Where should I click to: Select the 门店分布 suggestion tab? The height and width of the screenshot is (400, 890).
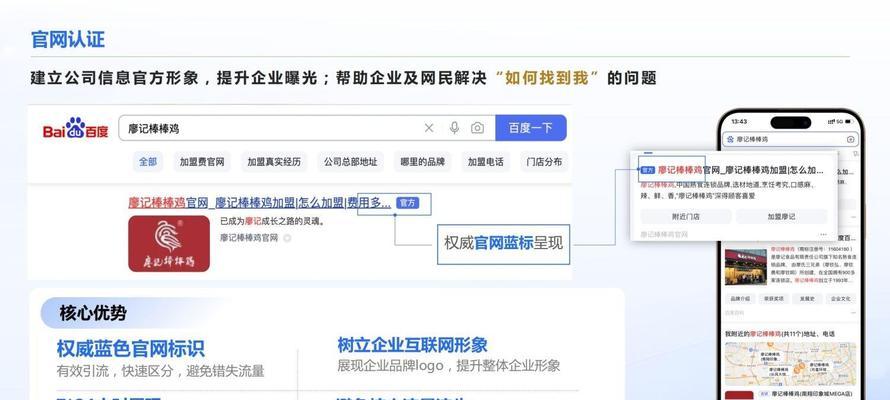pos(544,162)
